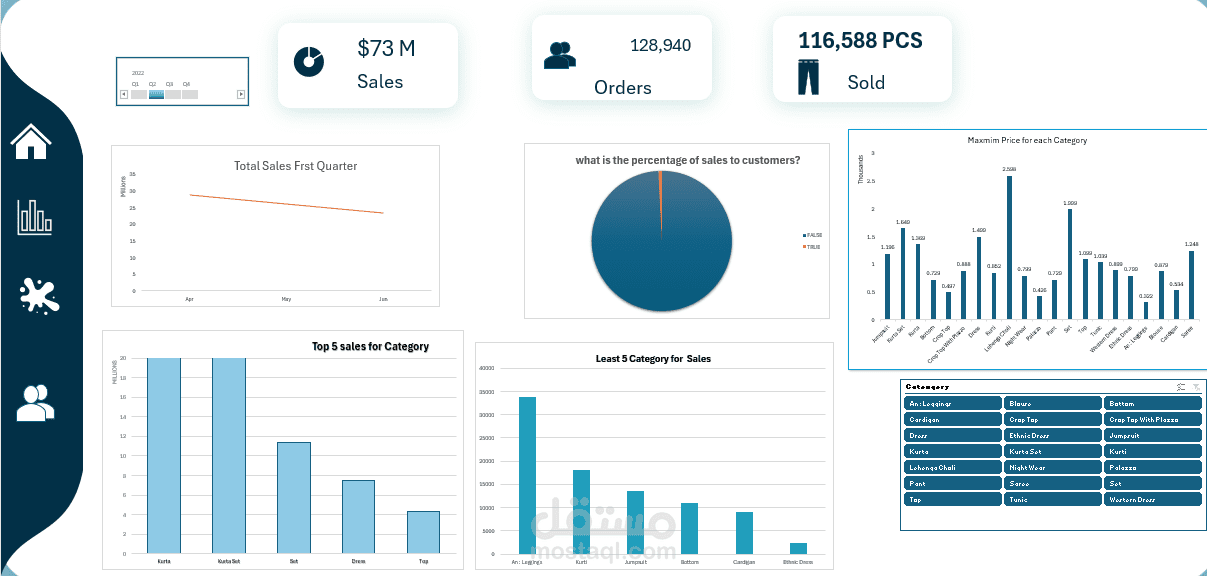Toggle the Ethnic Dress category filter

pyautogui.click(x=1053, y=435)
